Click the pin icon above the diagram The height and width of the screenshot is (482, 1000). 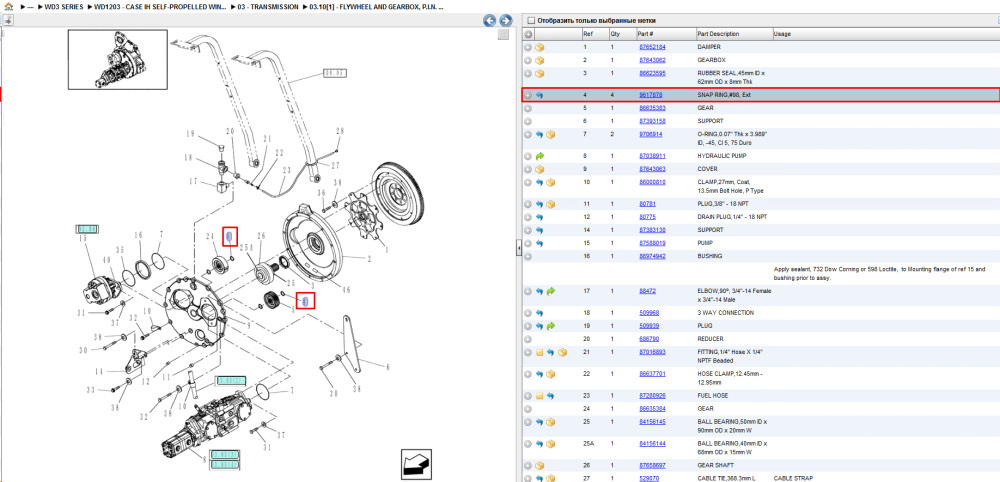pos(9,20)
